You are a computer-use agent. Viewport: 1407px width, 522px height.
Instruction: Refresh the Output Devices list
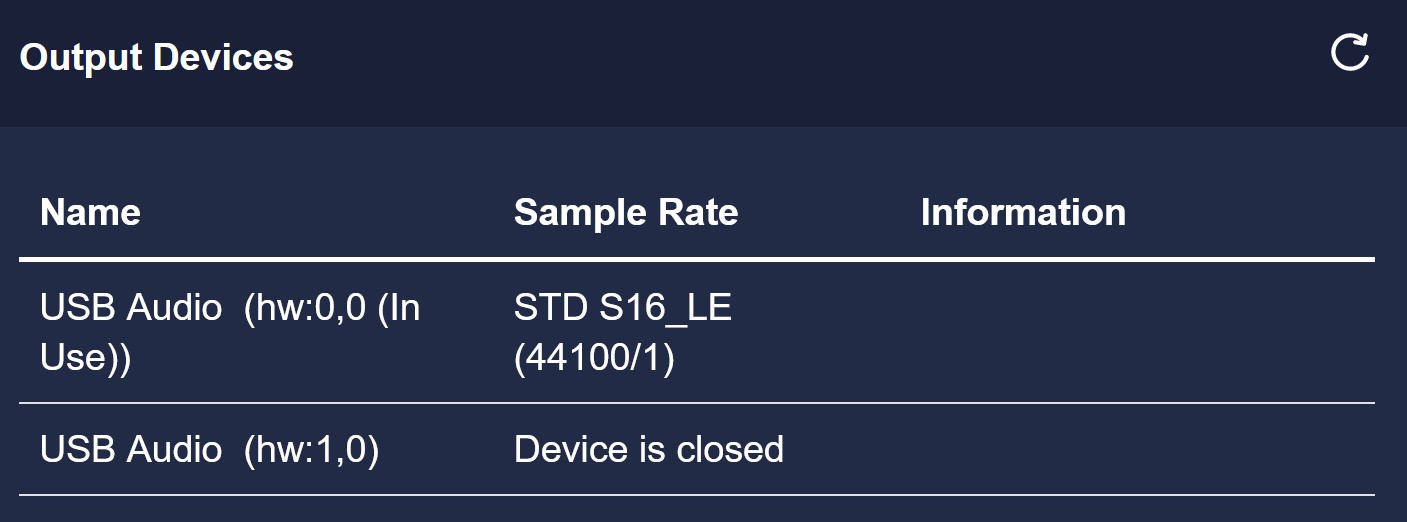click(1349, 53)
